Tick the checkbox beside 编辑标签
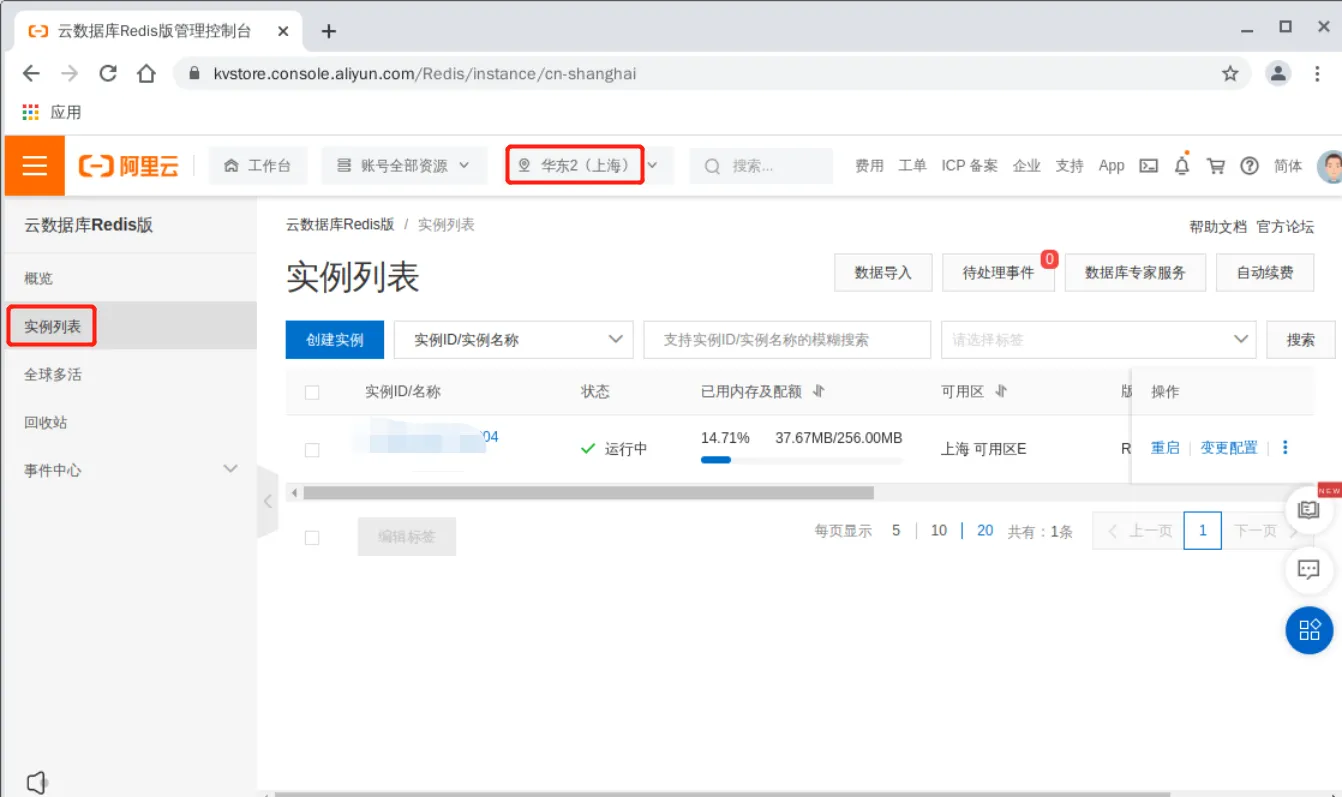The image size is (1342, 797). (x=312, y=537)
